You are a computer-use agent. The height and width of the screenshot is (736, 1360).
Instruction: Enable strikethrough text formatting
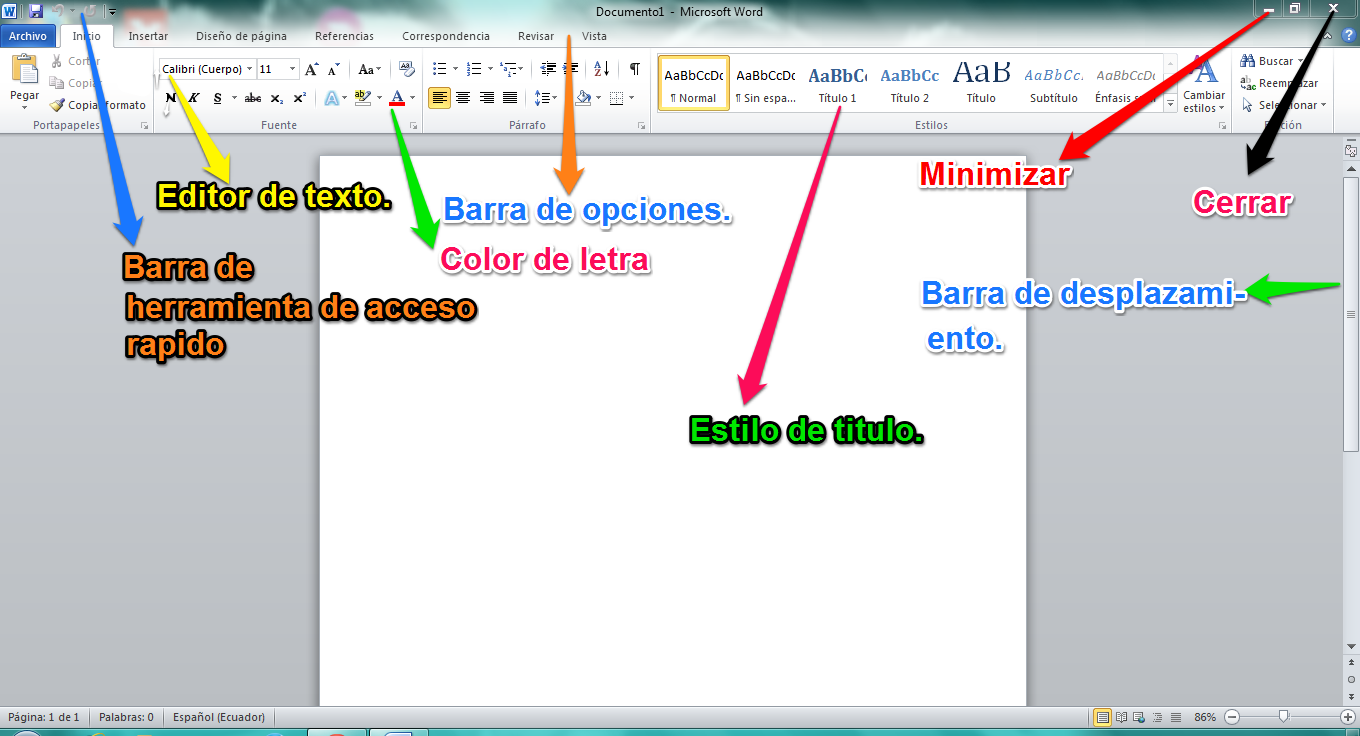point(253,97)
